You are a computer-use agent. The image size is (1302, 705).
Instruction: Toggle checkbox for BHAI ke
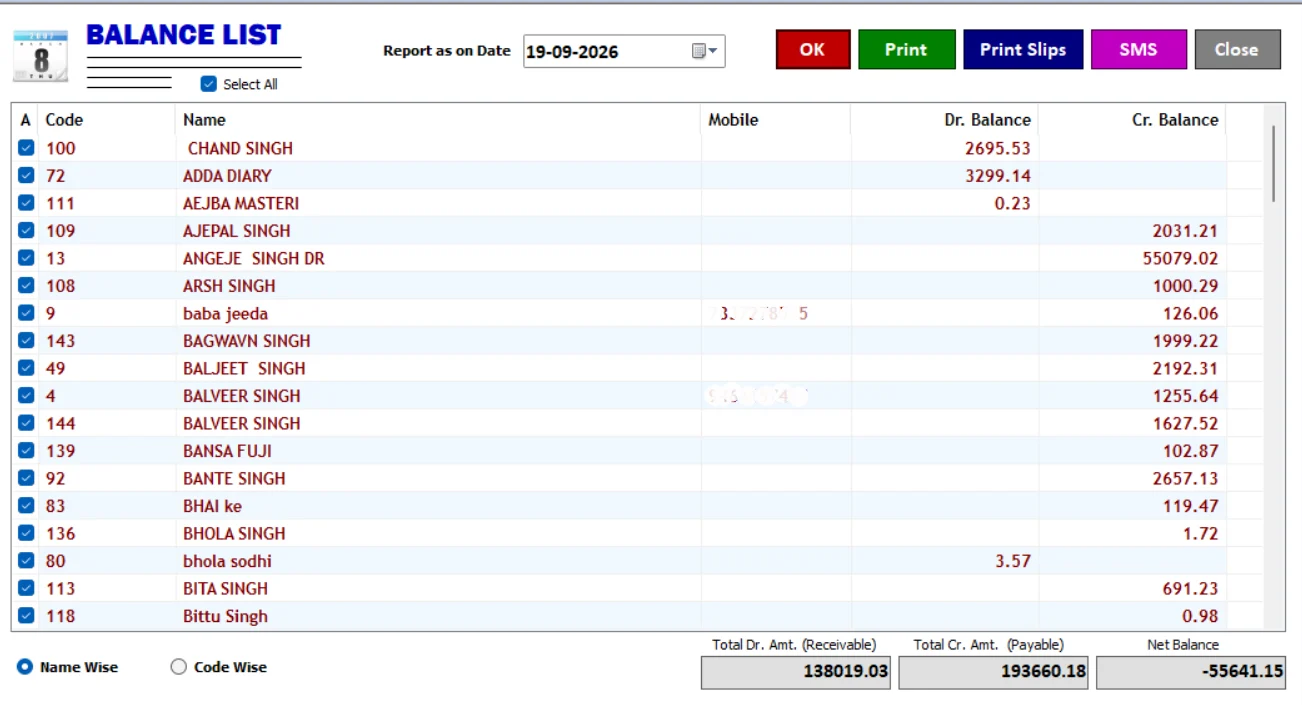click(26, 505)
